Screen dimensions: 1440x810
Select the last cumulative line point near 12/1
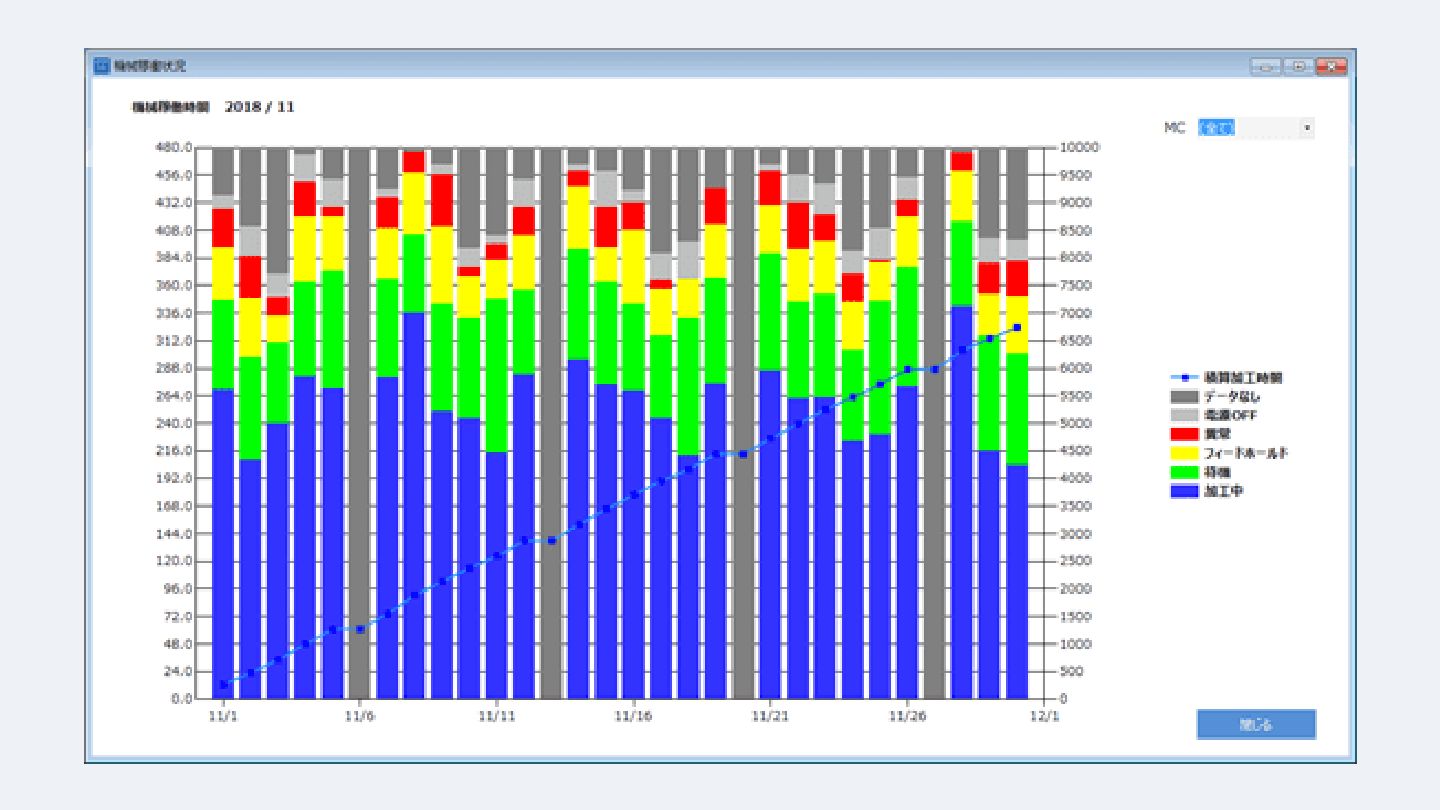(1017, 327)
